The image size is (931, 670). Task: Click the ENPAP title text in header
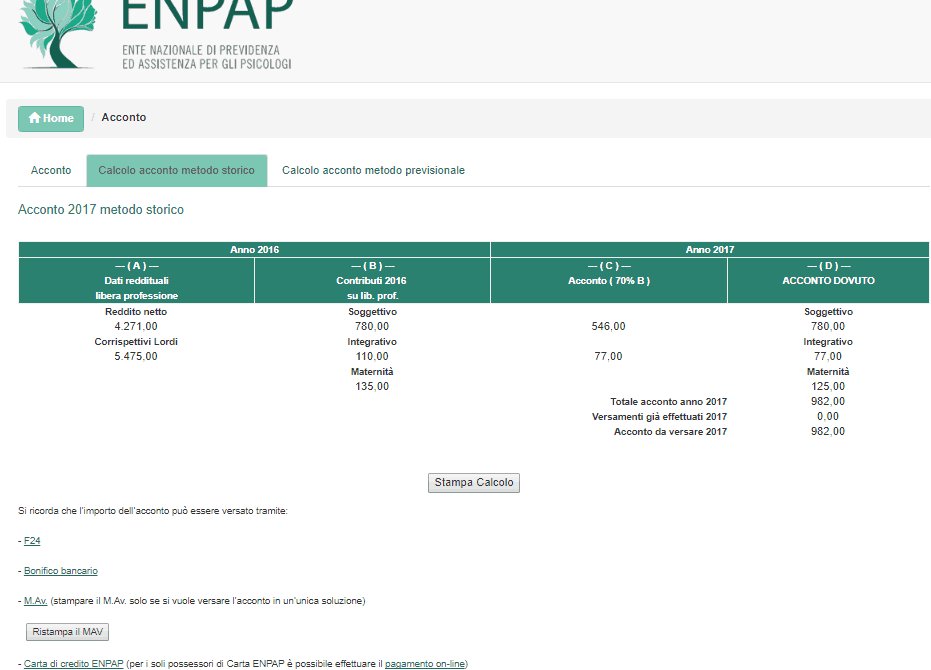click(207, 14)
